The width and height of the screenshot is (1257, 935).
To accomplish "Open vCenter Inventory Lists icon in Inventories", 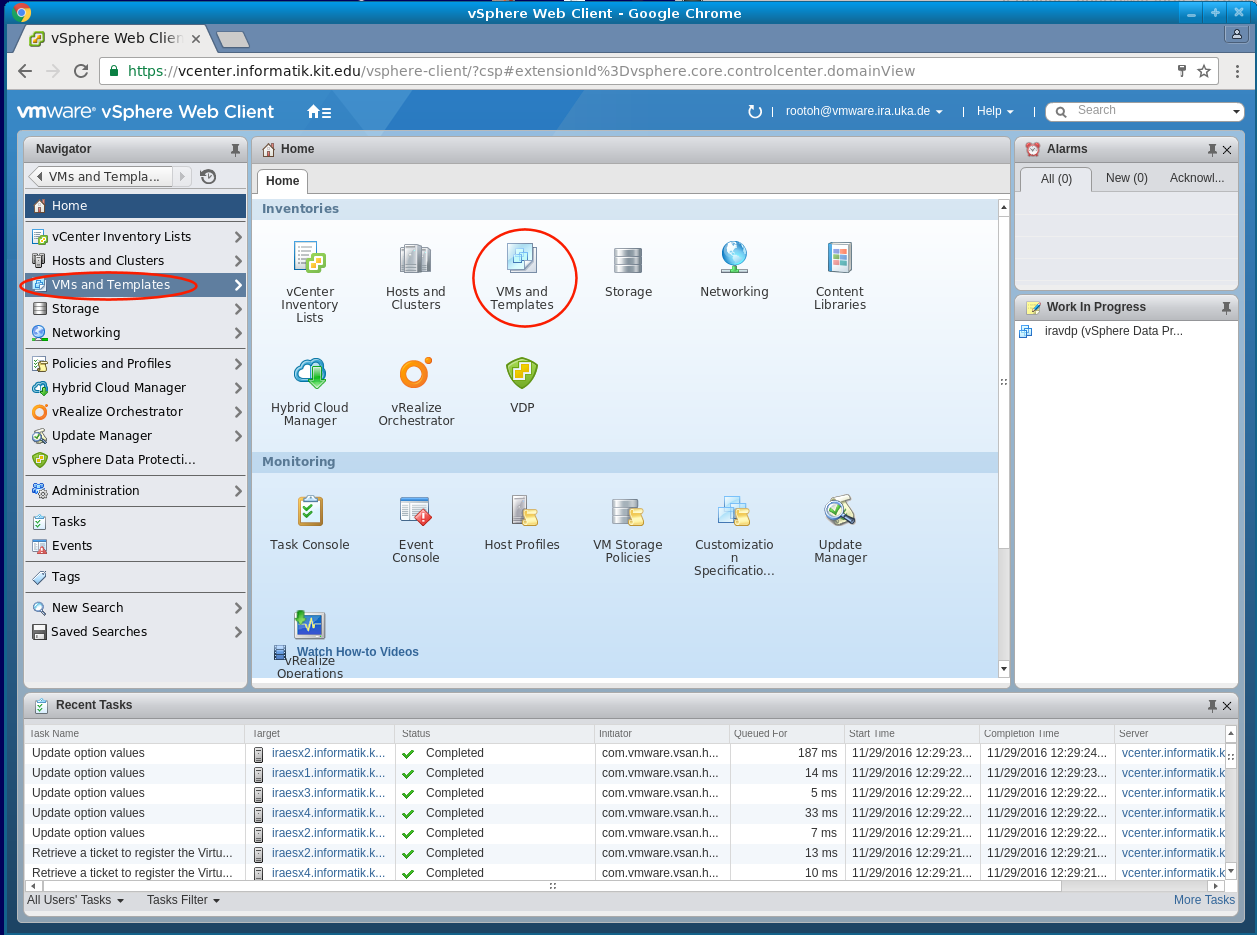I will point(310,258).
